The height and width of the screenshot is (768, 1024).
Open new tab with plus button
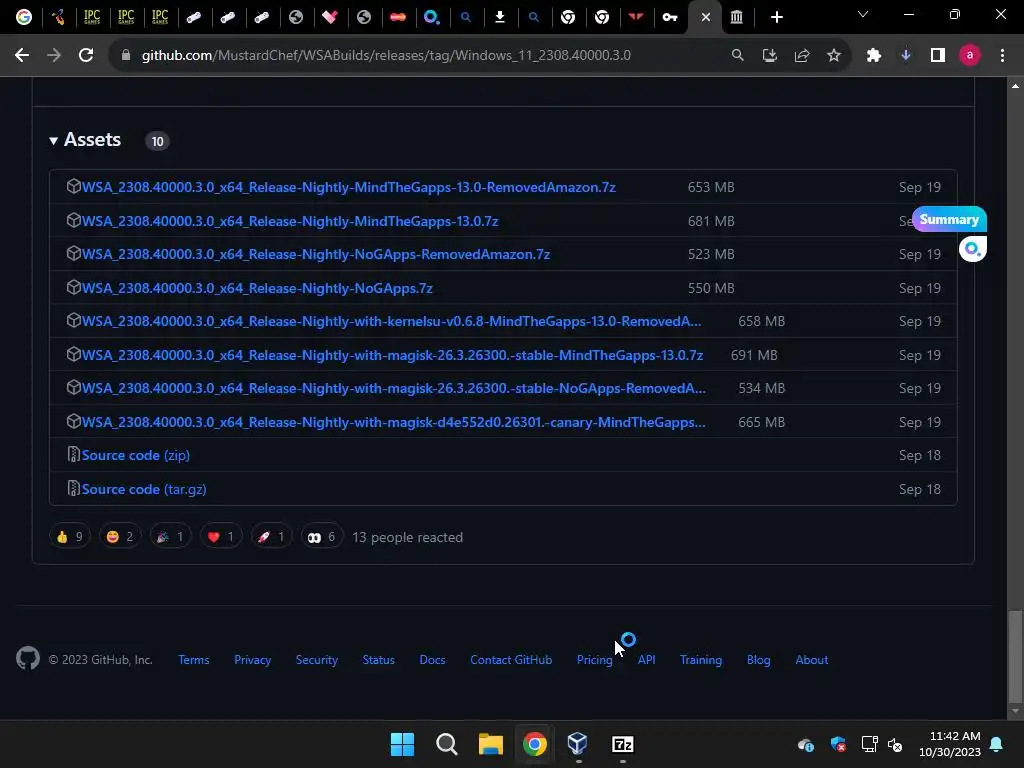(776, 18)
